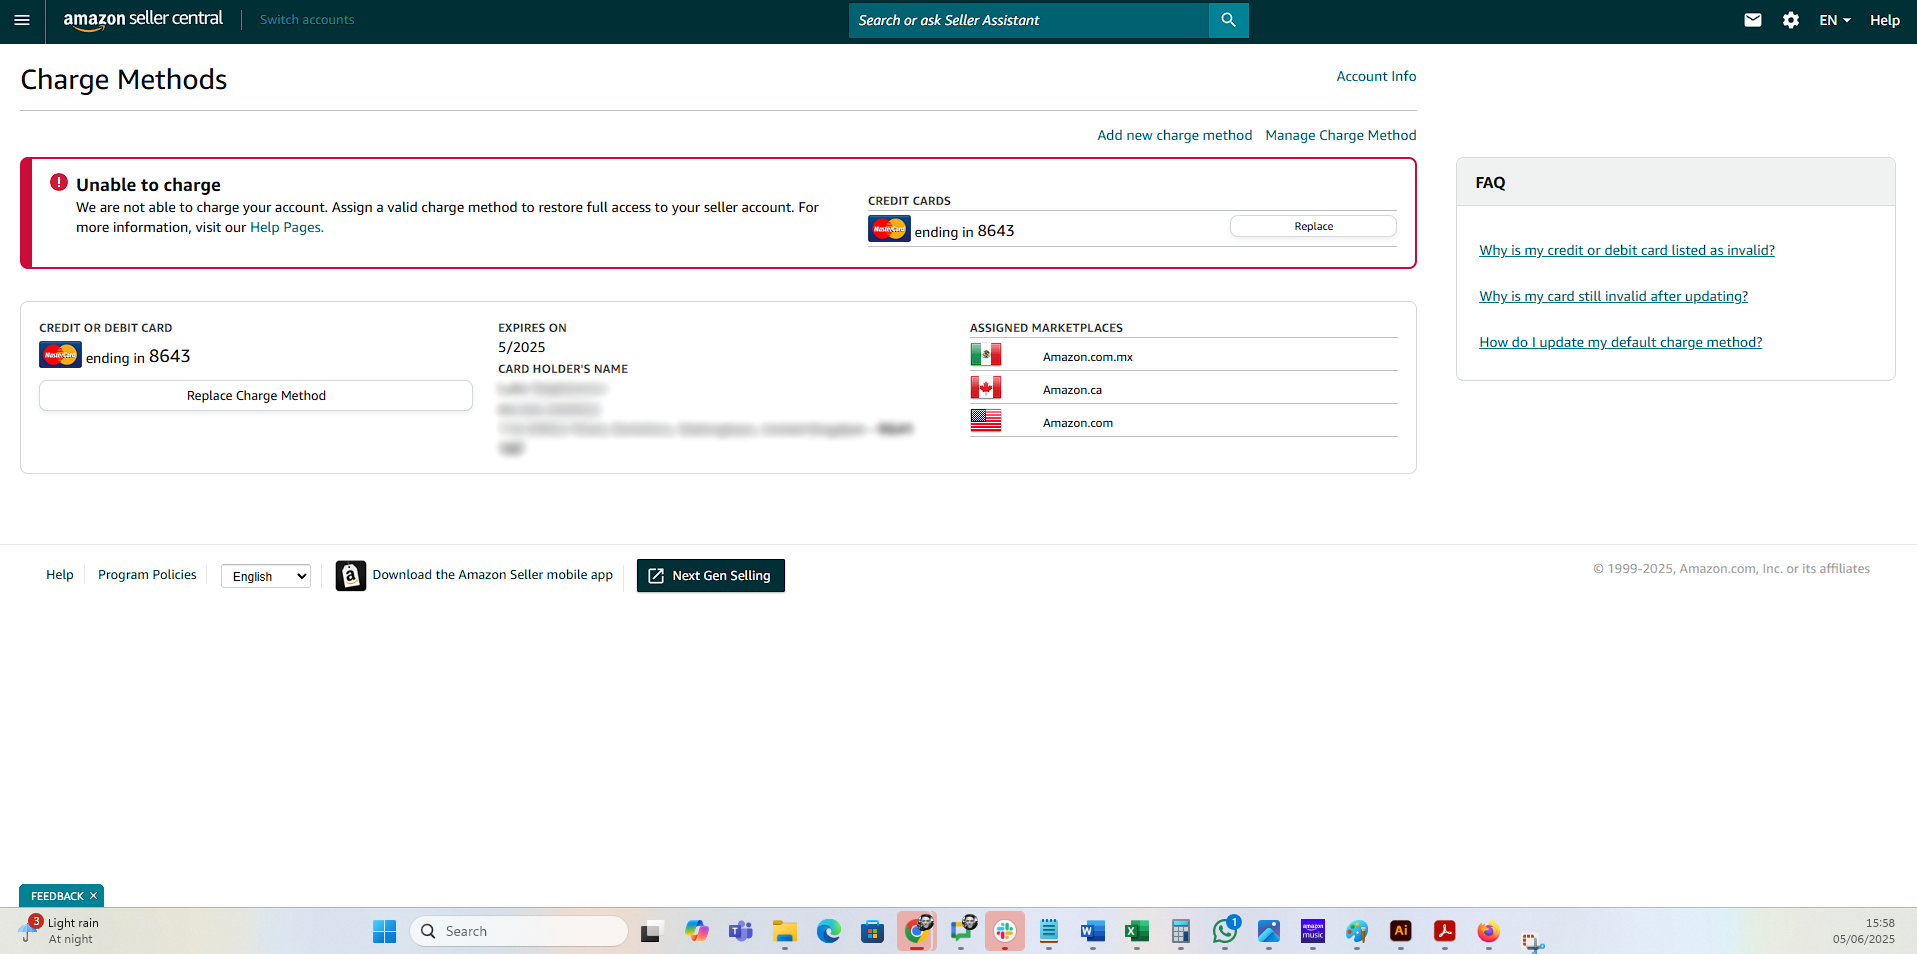
Task: Open Account Info link
Action: [1376, 76]
